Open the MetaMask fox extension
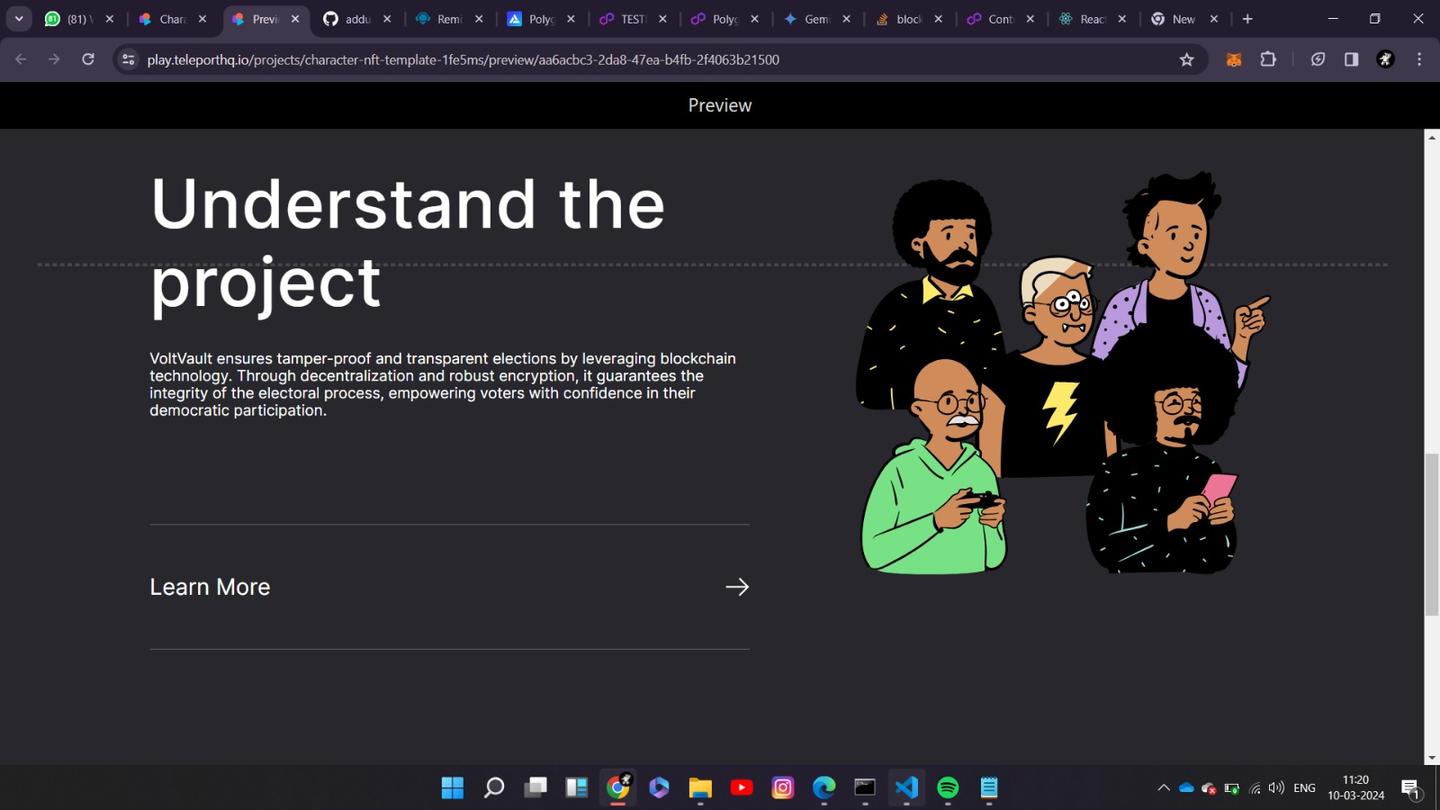The height and width of the screenshot is (810, 1440). [1234, 60]
